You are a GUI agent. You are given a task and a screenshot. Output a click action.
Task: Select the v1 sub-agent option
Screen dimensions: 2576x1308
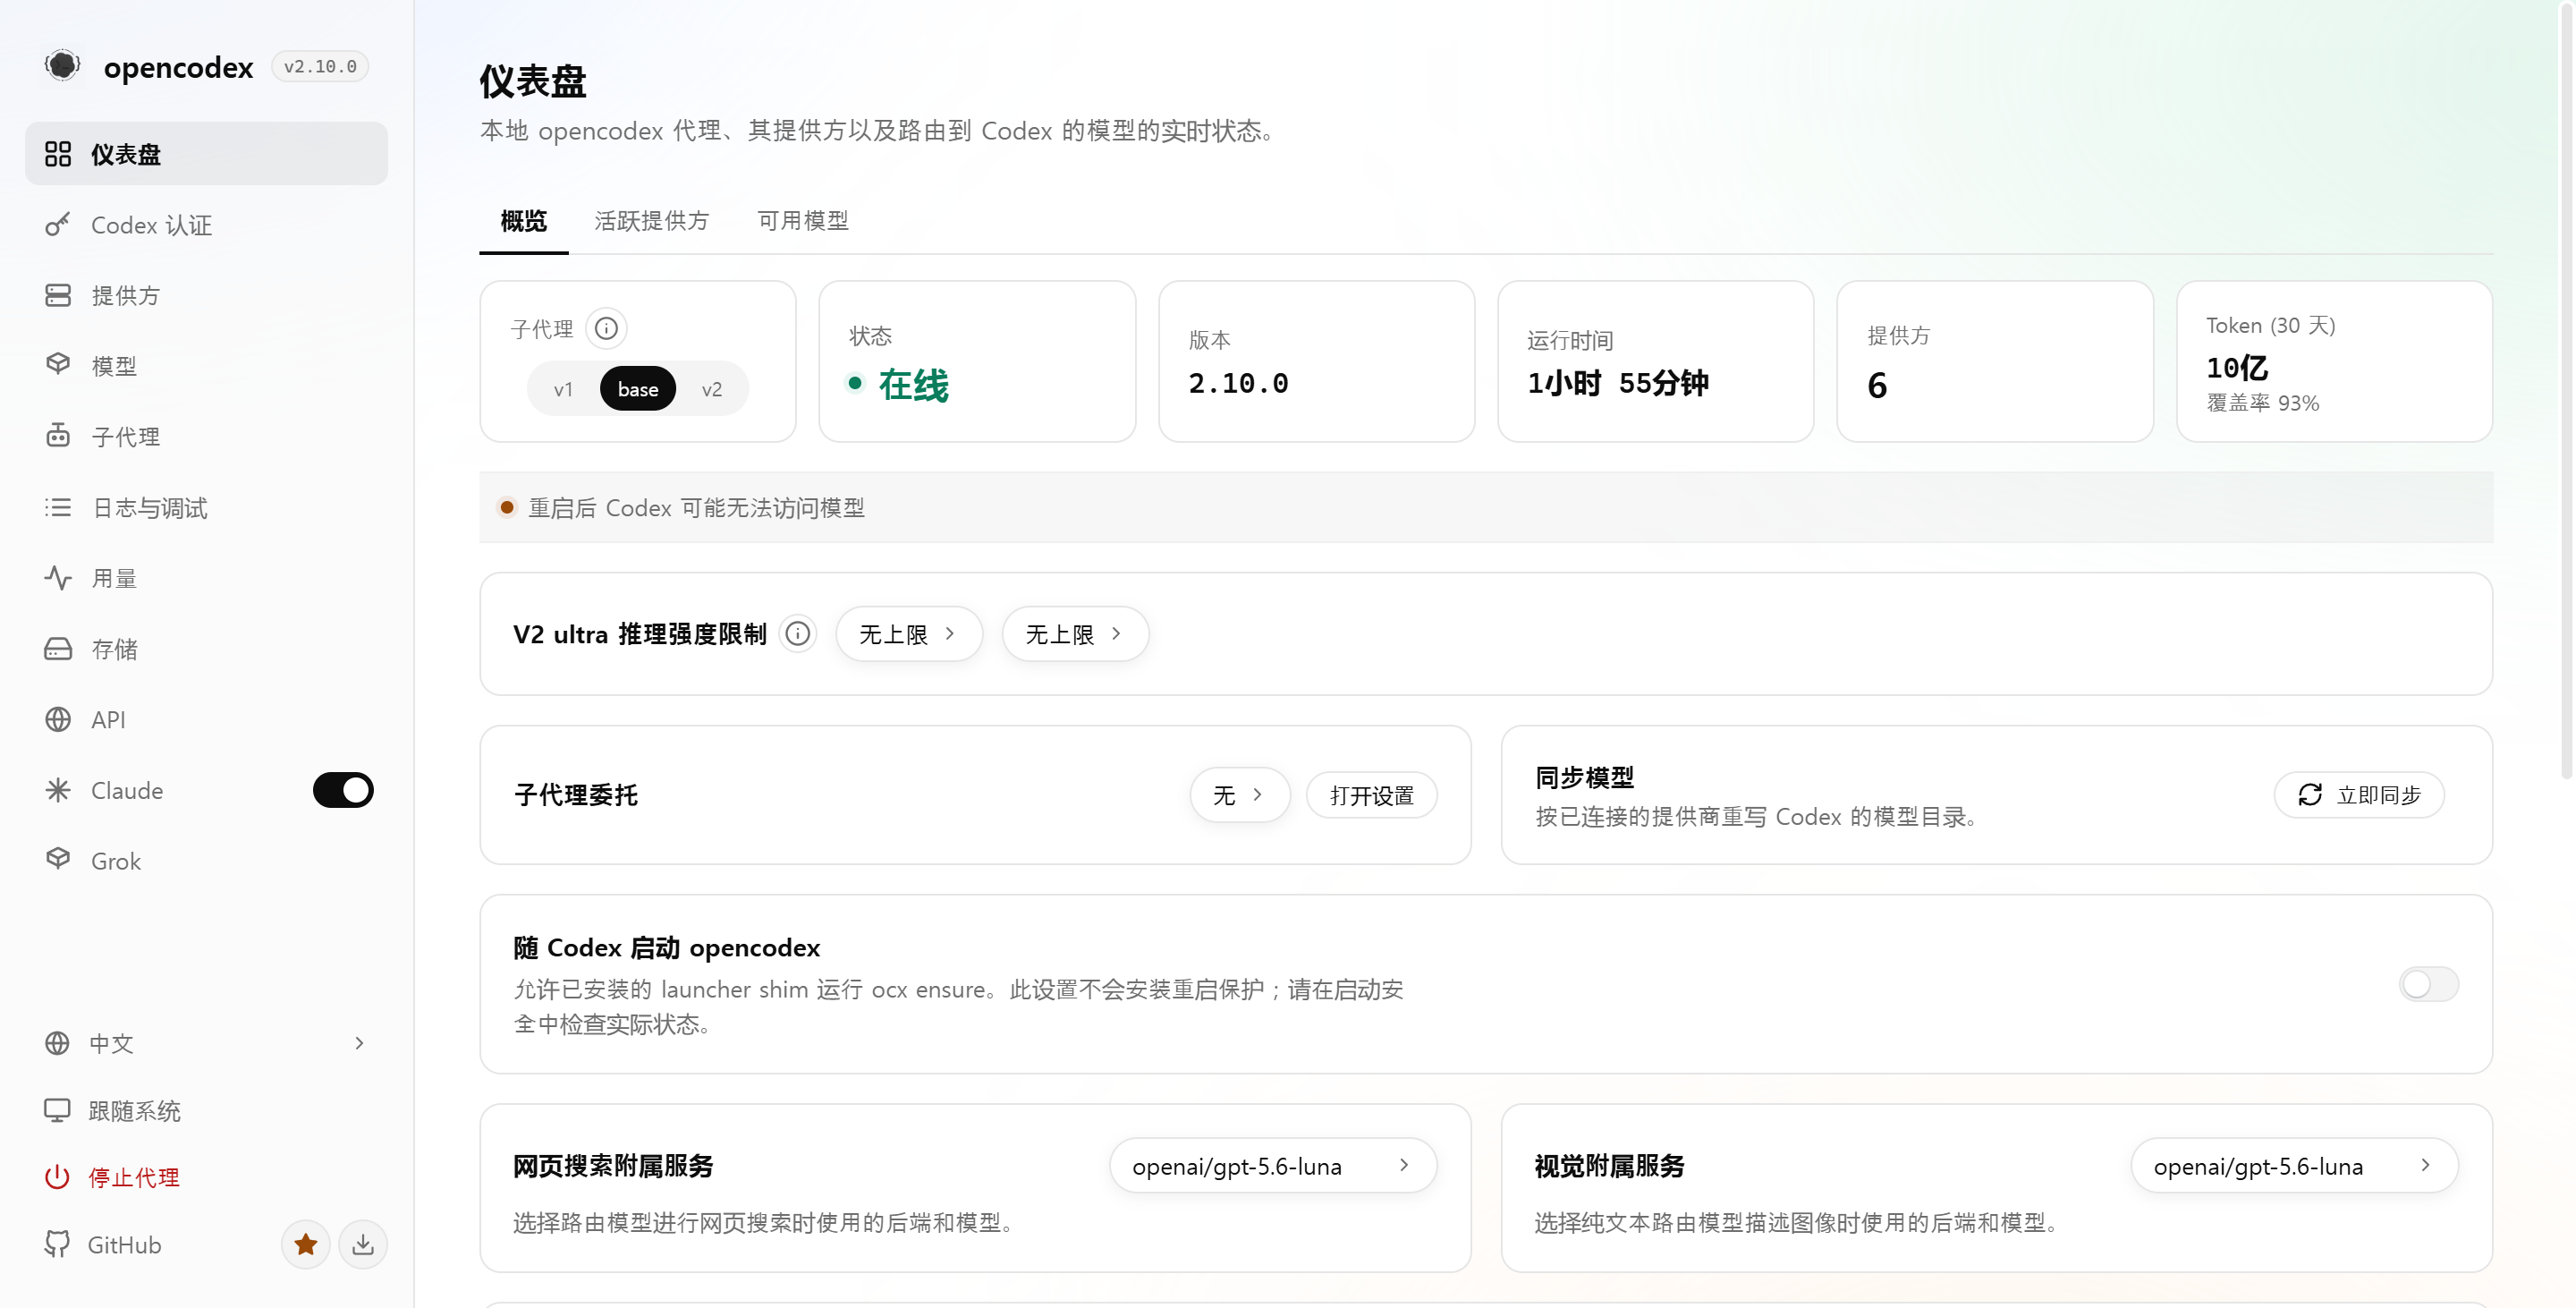click(x=563, y=389)
